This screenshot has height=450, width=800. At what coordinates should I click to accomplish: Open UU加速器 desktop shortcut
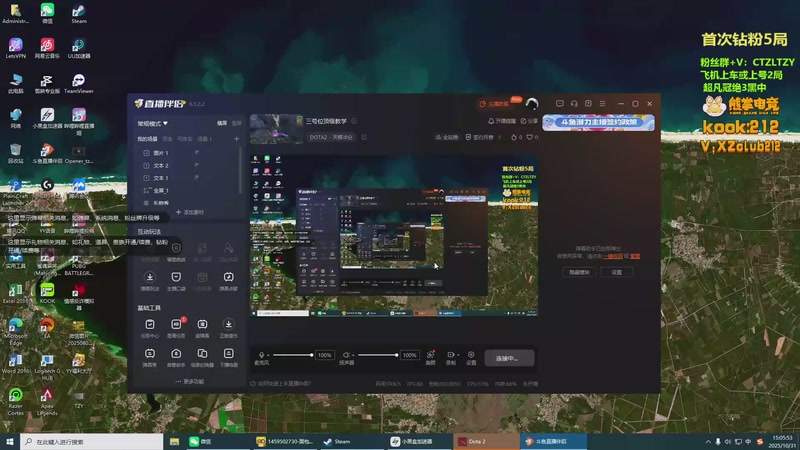click(x=79, y=48)
